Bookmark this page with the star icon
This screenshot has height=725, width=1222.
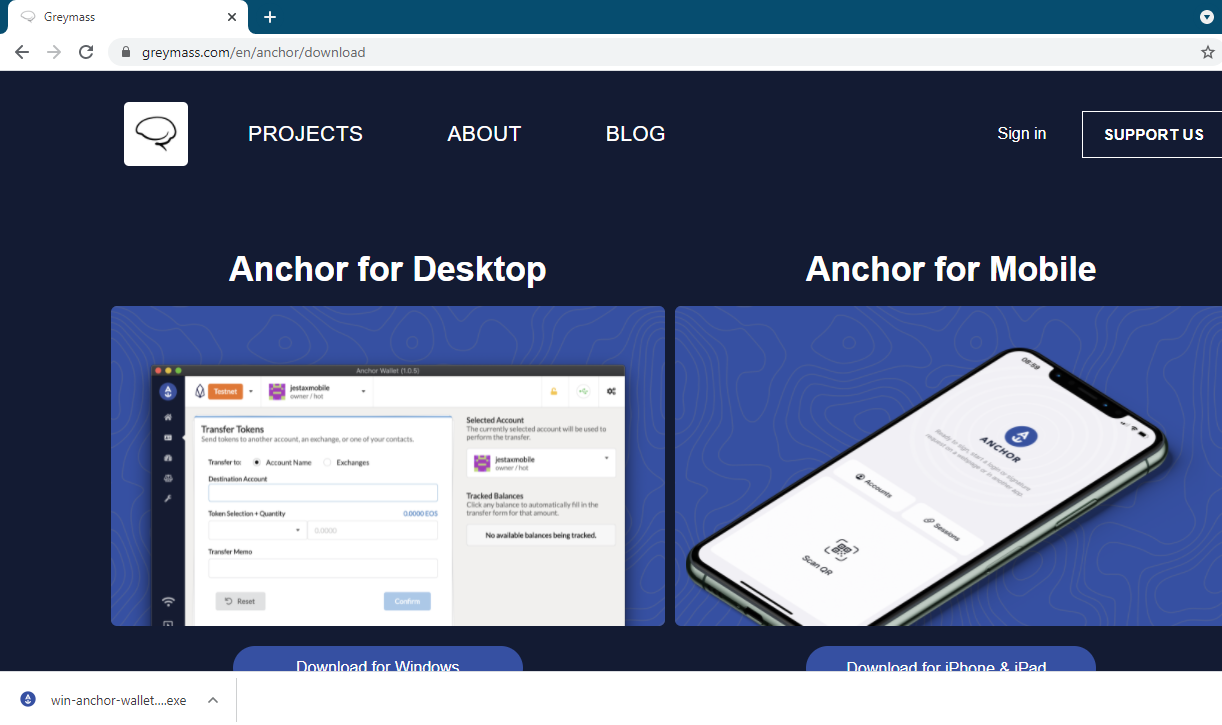click(1208, 52)
